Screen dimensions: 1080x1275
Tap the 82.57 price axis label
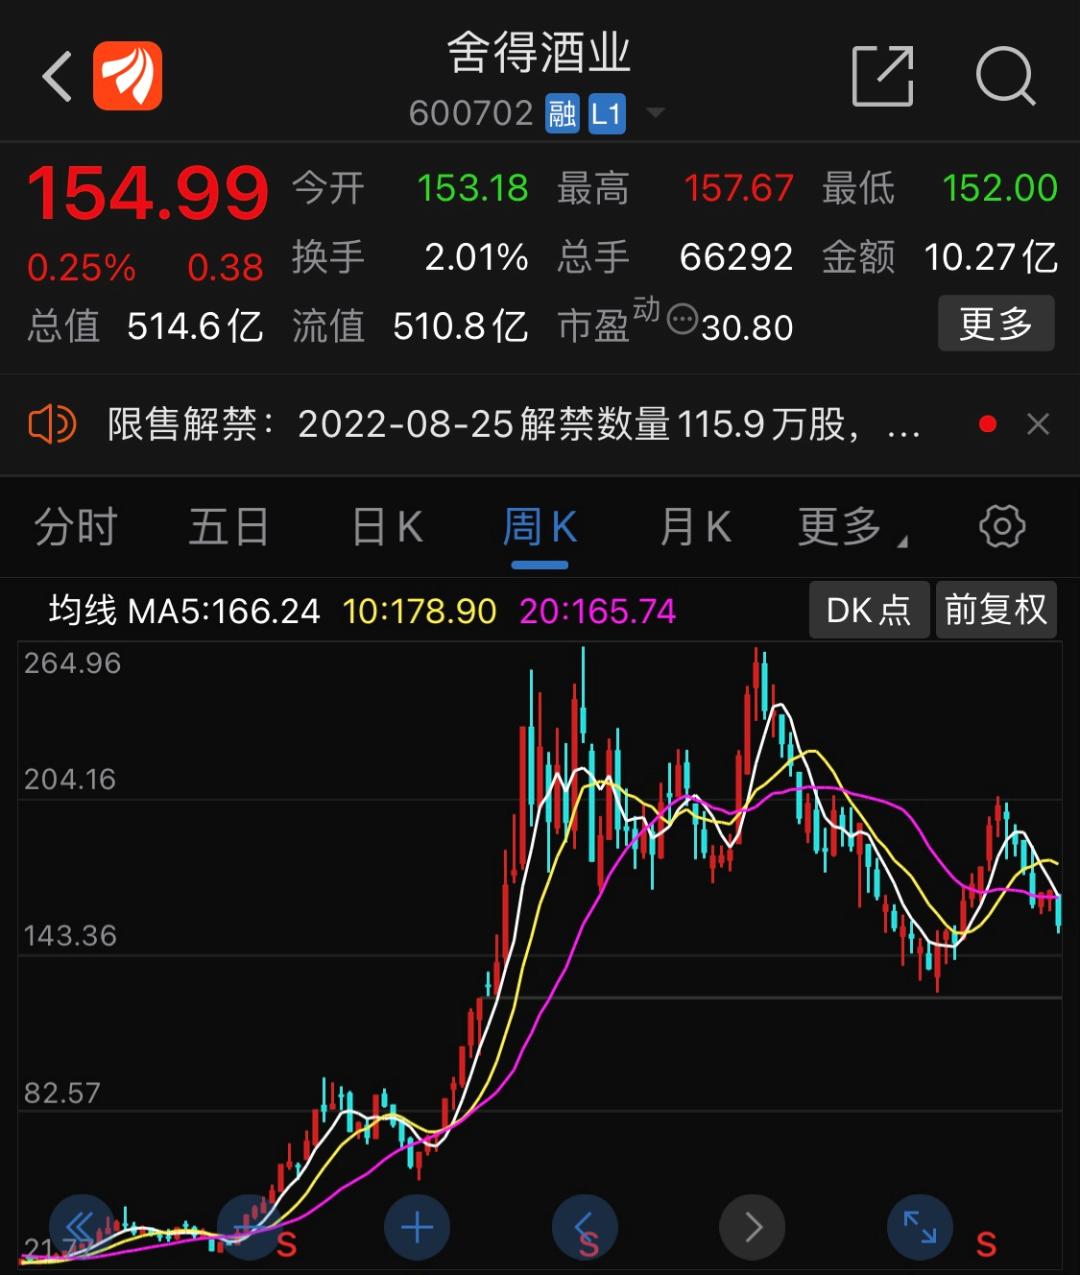(x=62, y=1092)
